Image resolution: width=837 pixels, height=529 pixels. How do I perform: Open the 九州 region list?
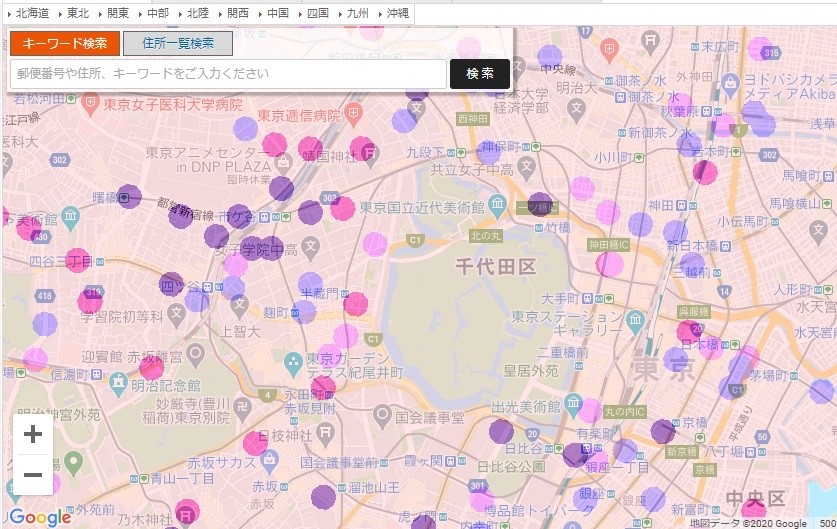[x=356, y=13]
